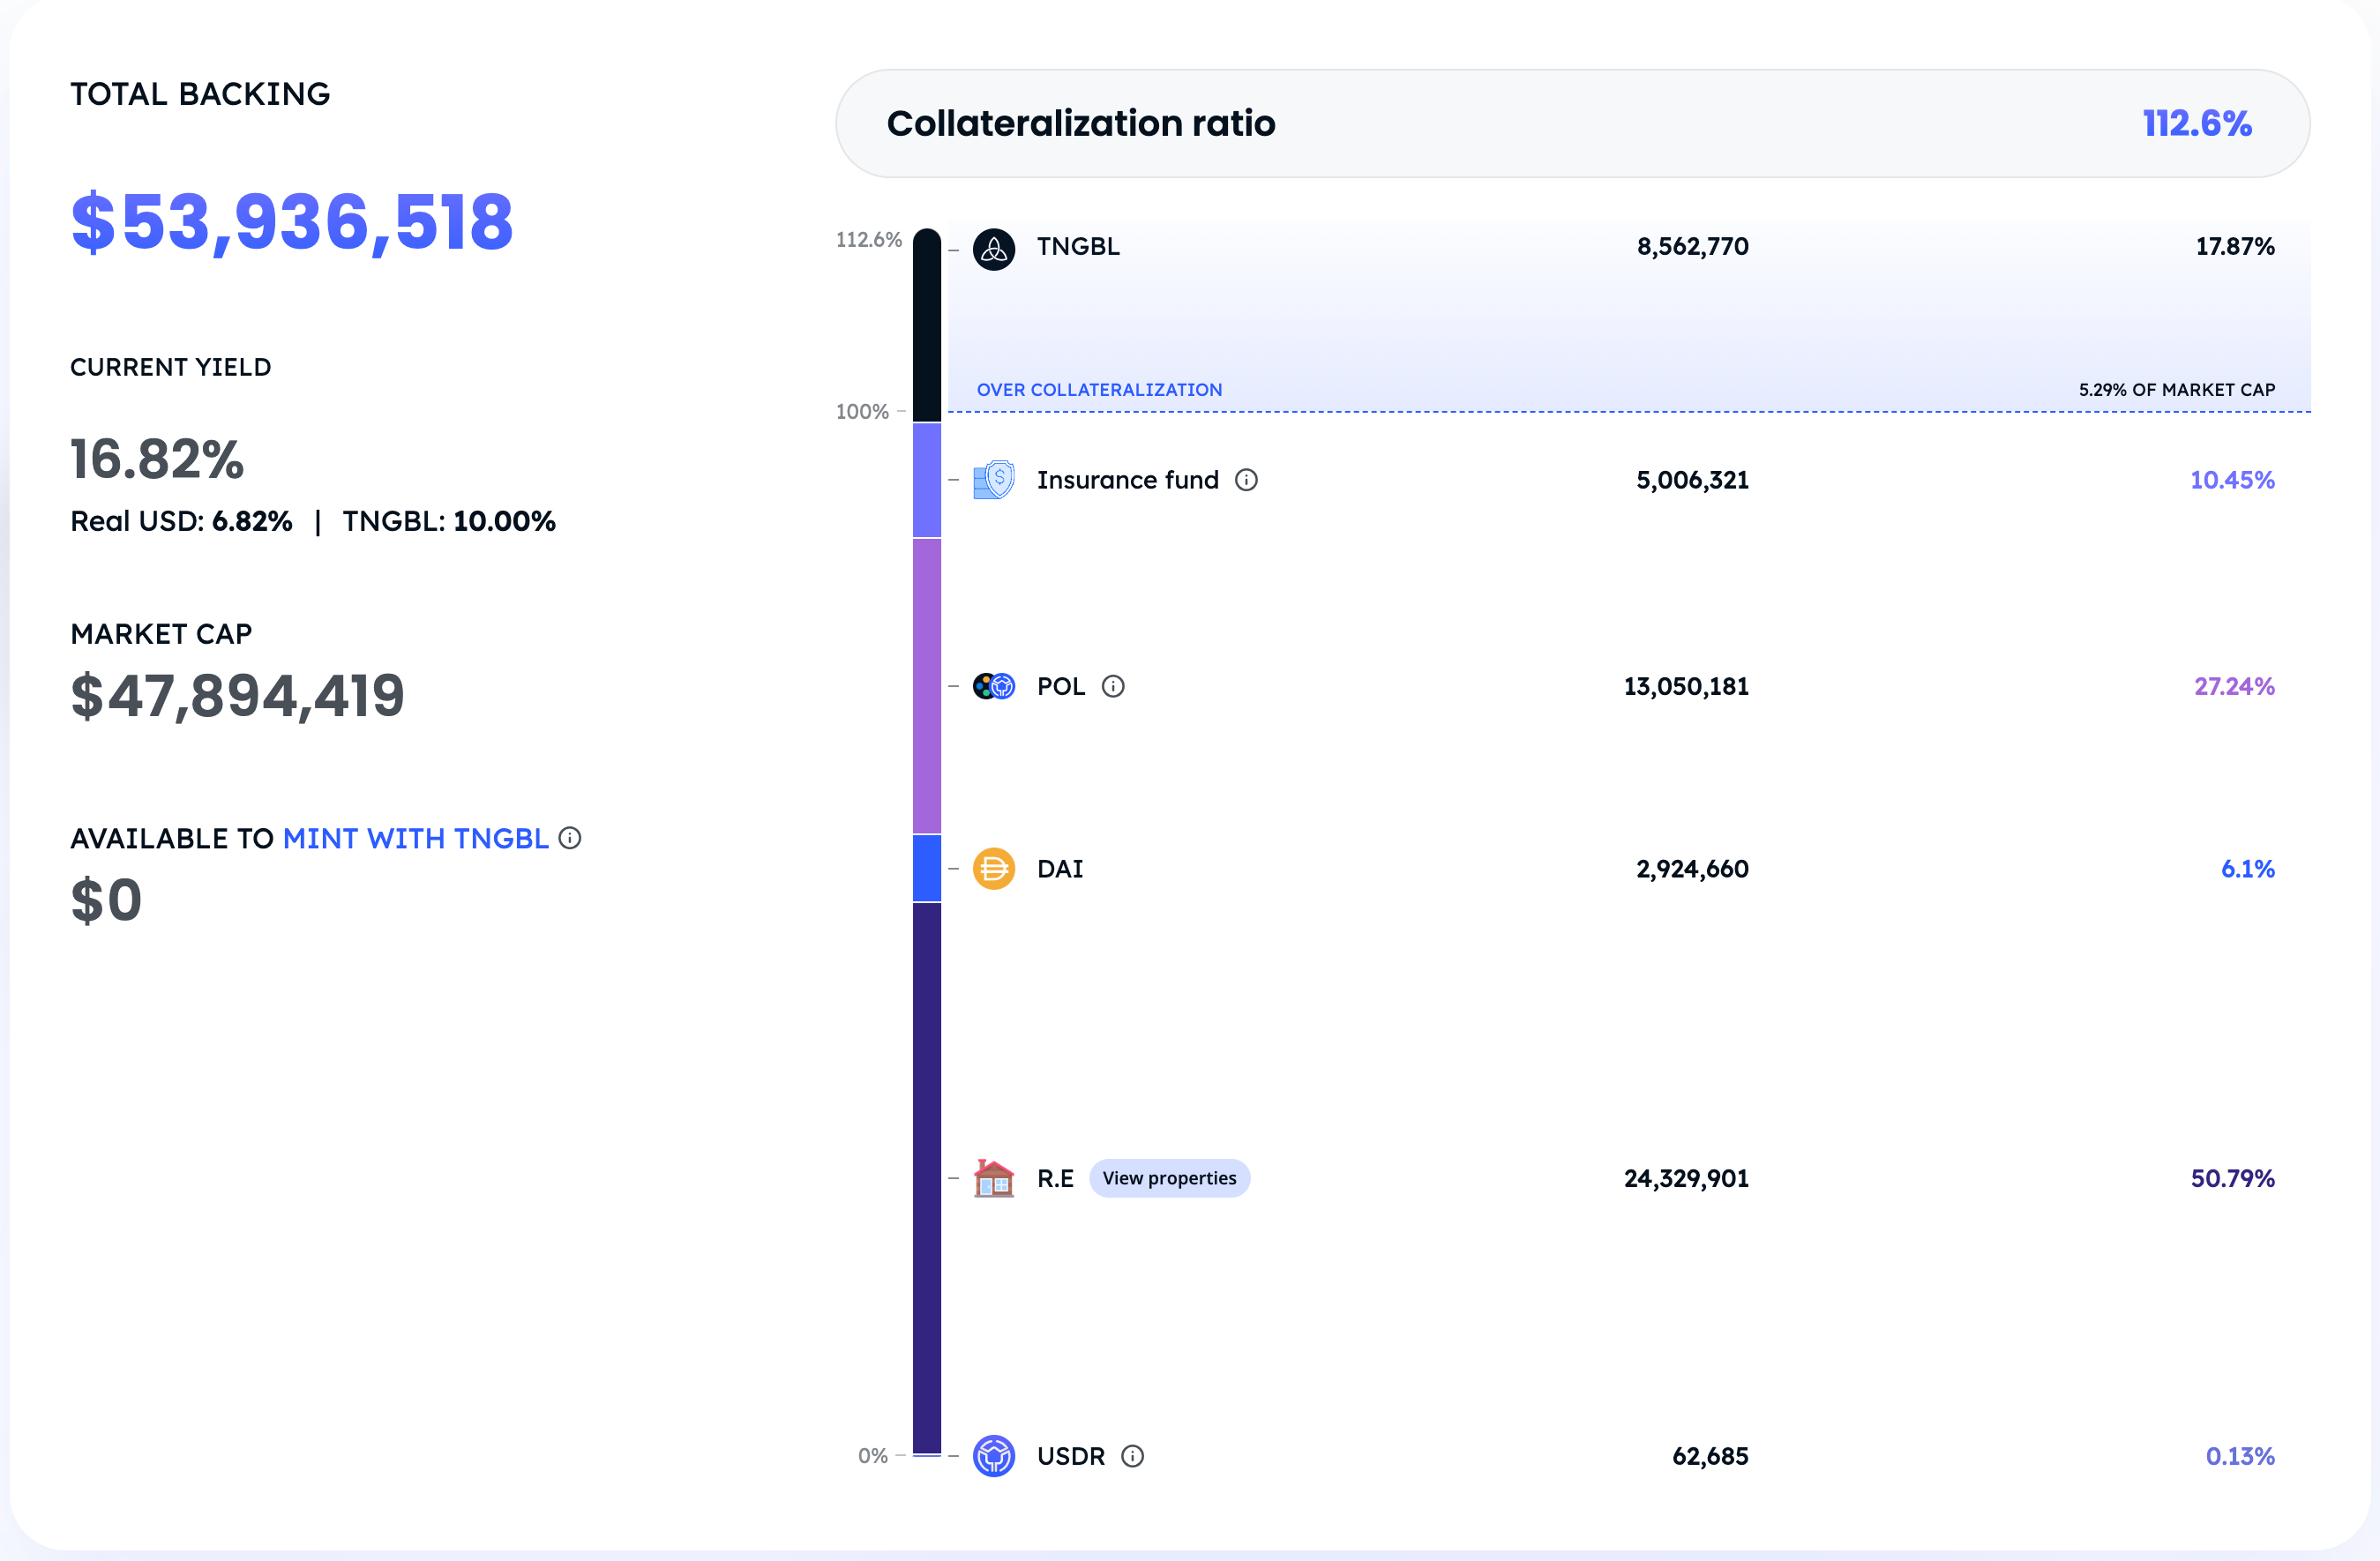This screenshot has height=1561, width=2380.
Task: Click the TNGBL token logo icon
Action: click(x=993, y=249)
